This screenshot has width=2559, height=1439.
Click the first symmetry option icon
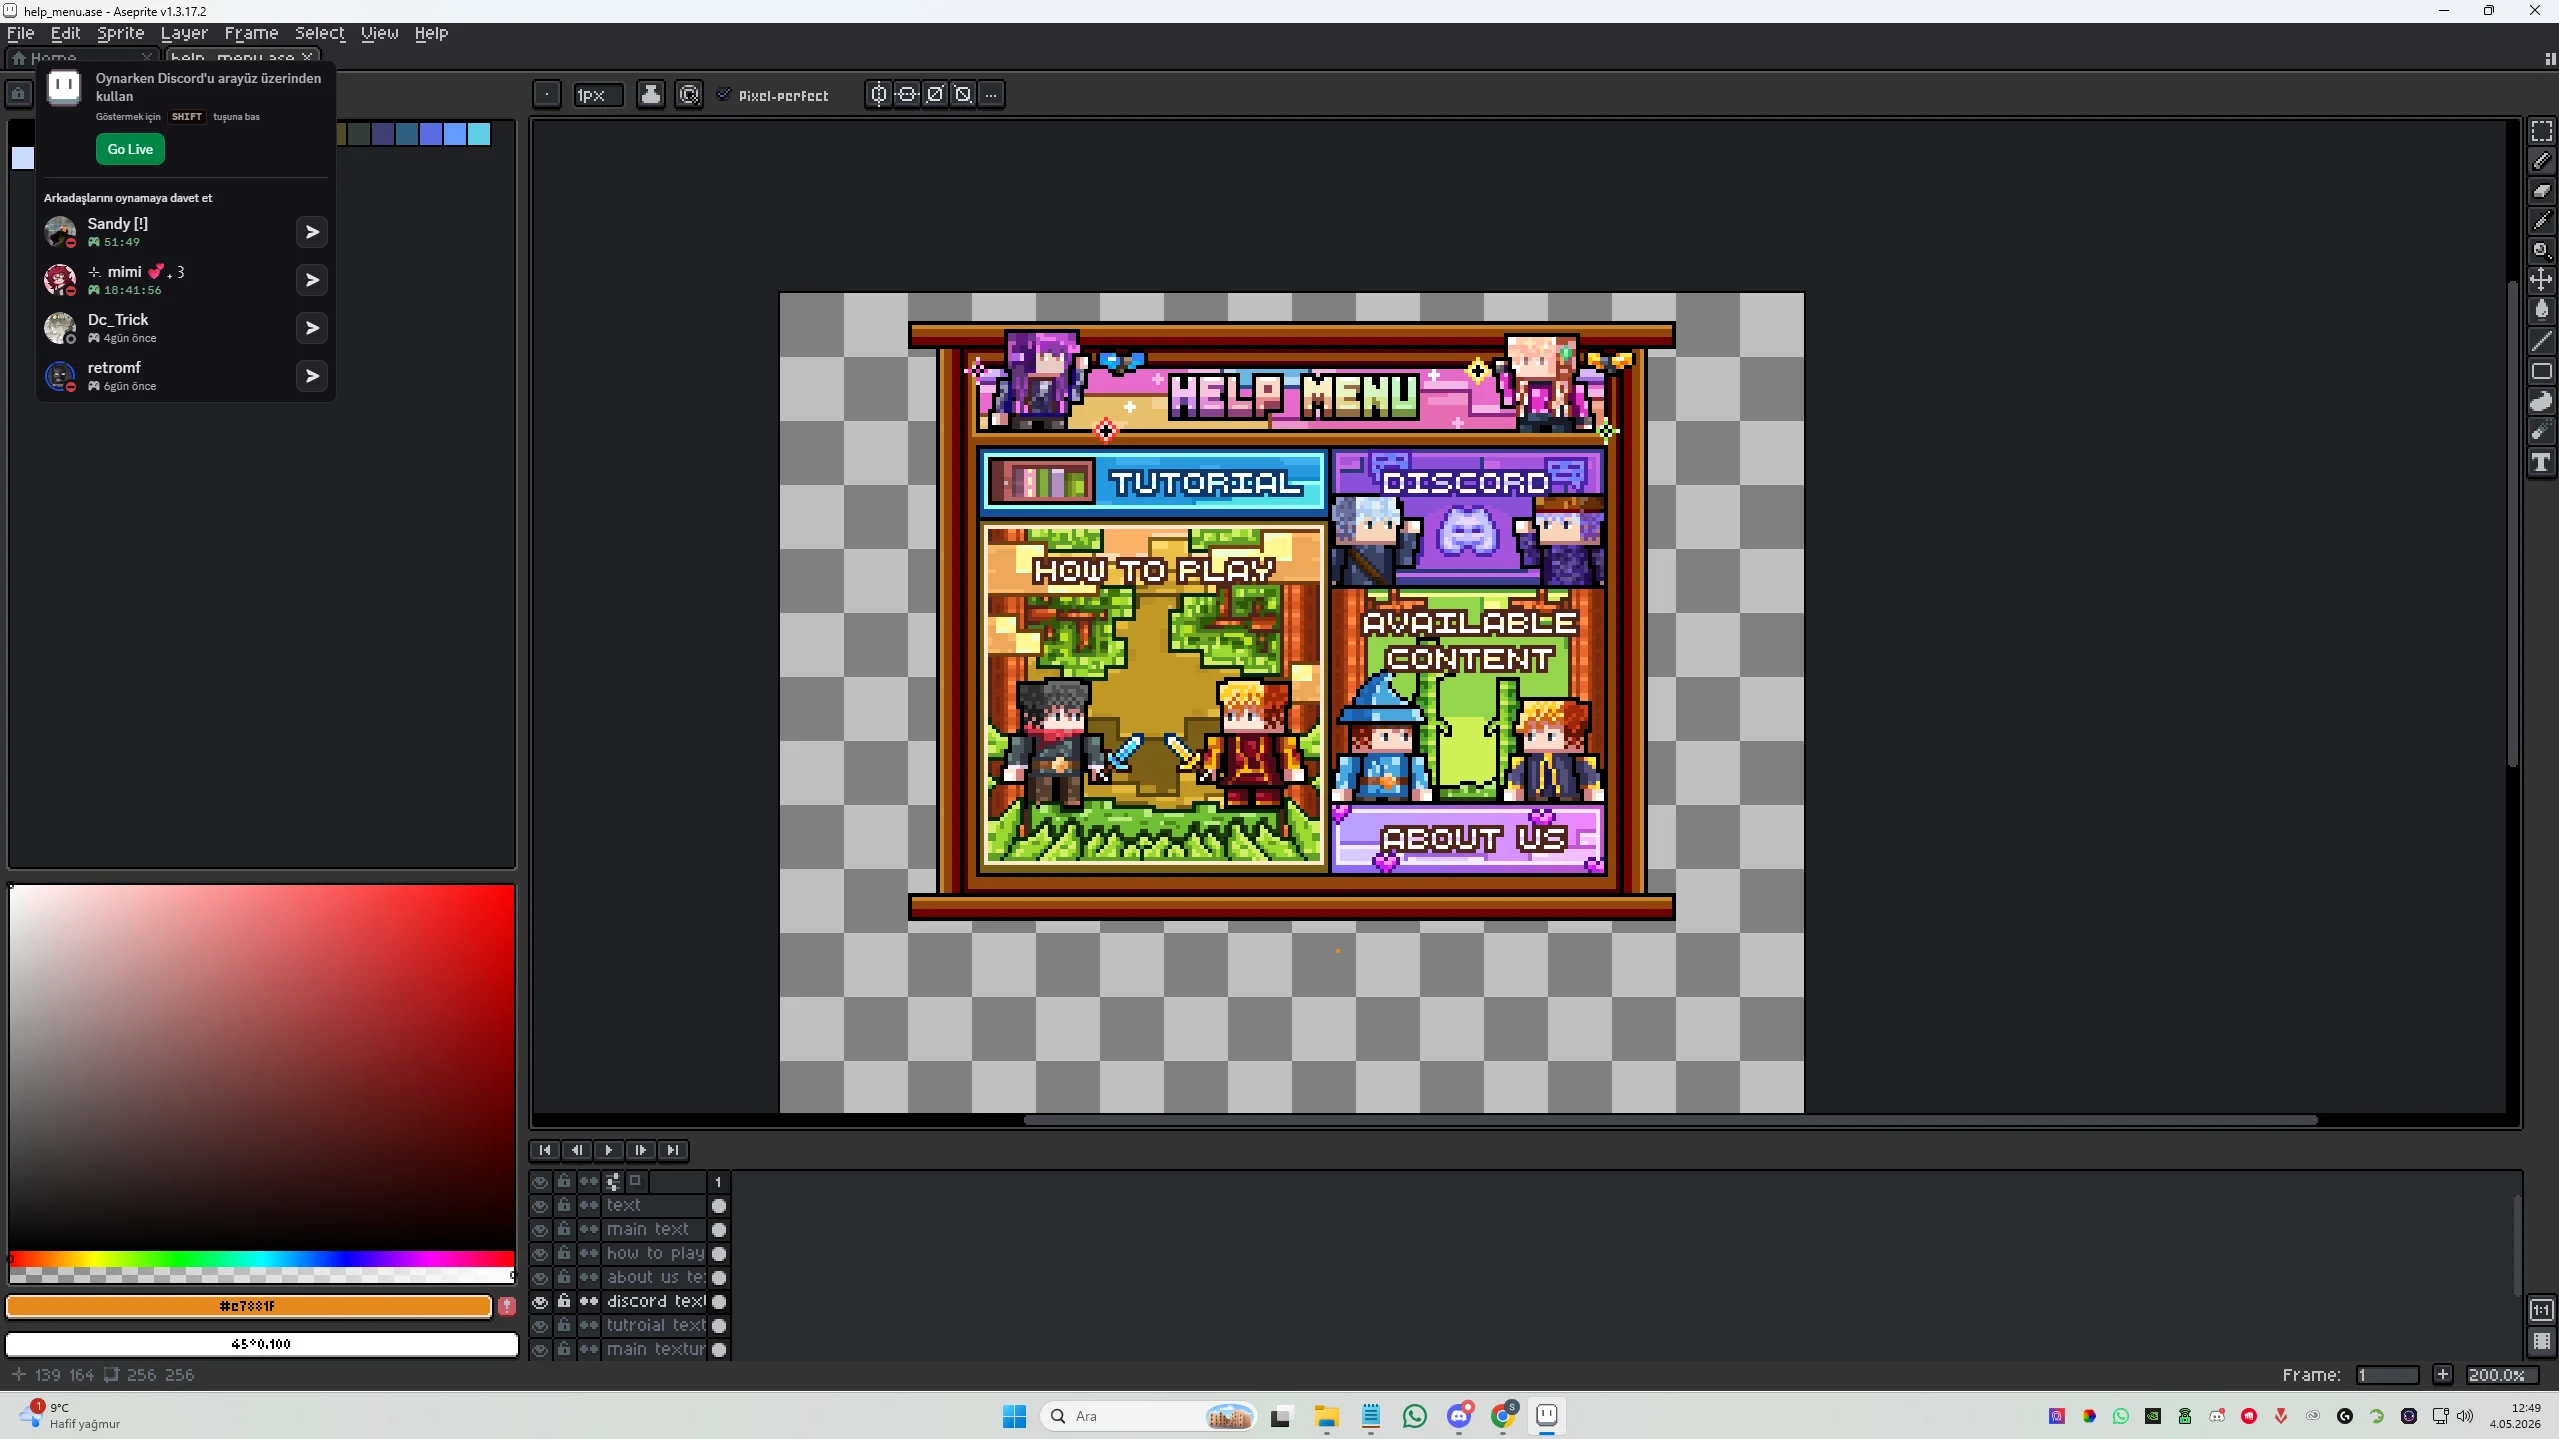(x=878, y=95)
